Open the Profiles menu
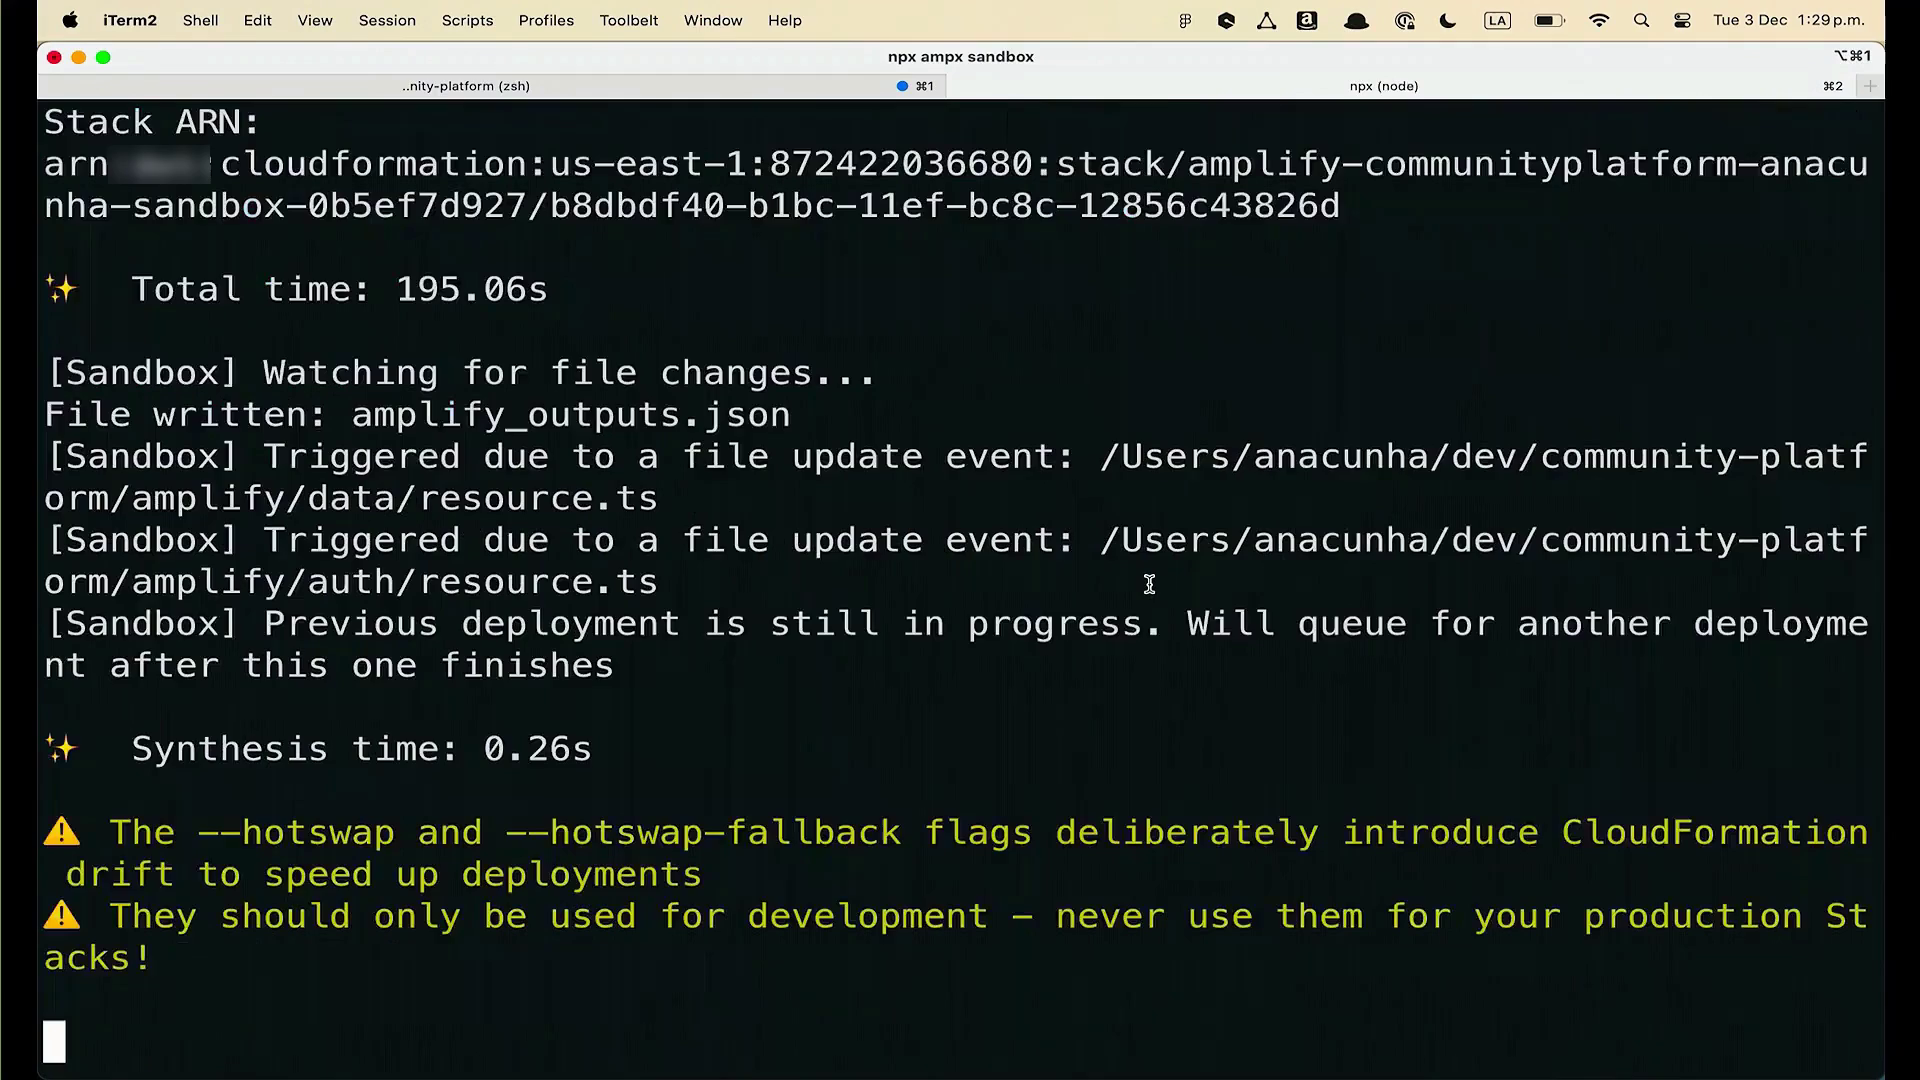The width and height of the screenshot is (1920, 1080). [546, 20]
